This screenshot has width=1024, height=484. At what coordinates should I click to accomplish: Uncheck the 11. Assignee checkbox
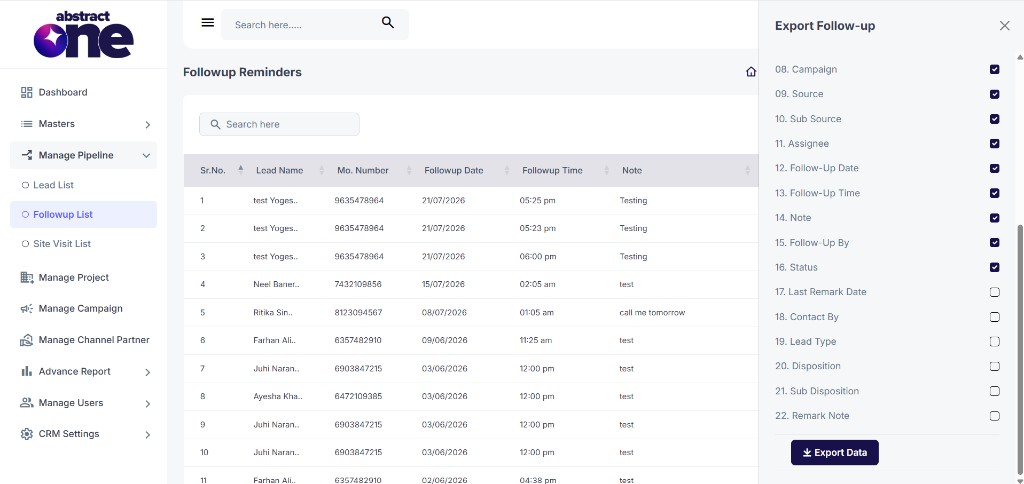click(995, 144)
